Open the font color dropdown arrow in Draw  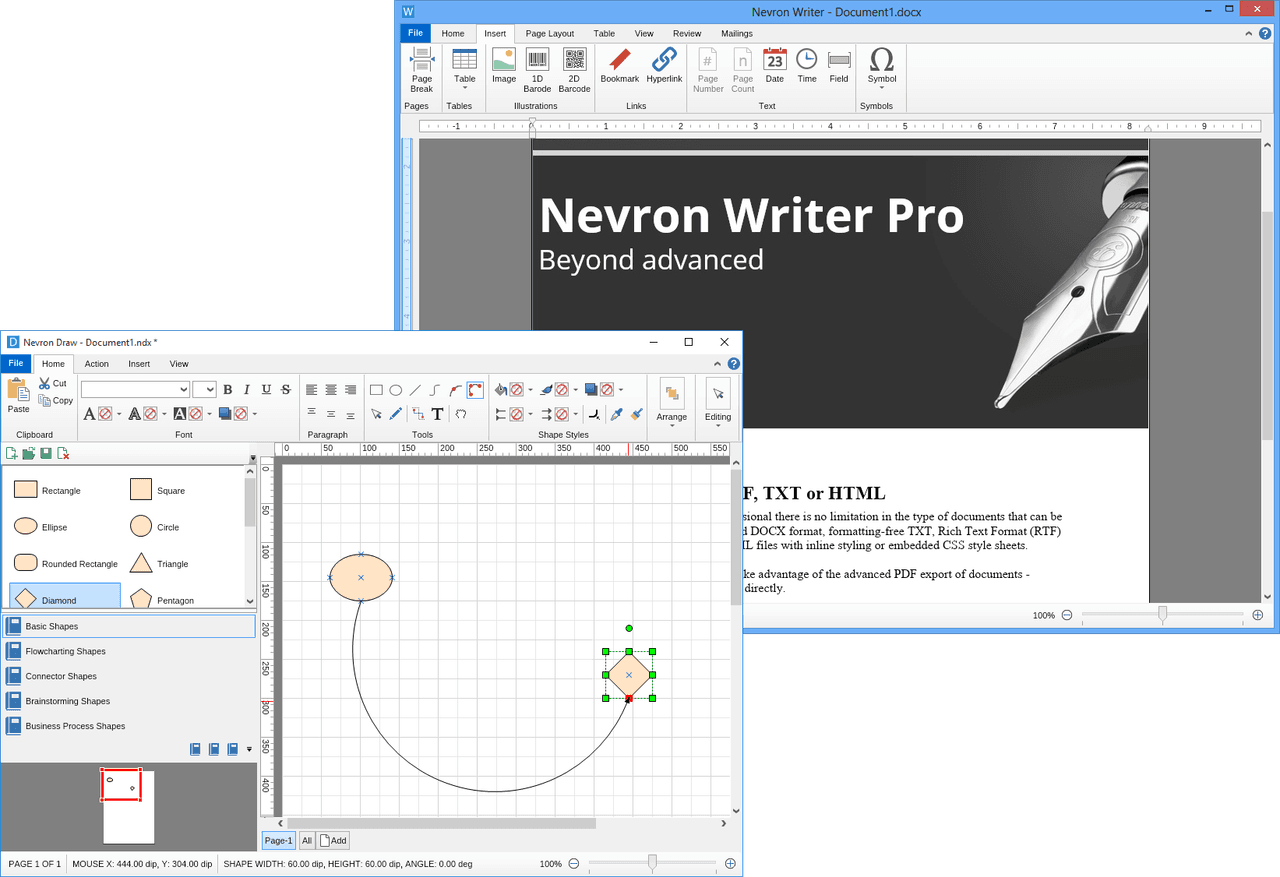click(x=119, y=413)
